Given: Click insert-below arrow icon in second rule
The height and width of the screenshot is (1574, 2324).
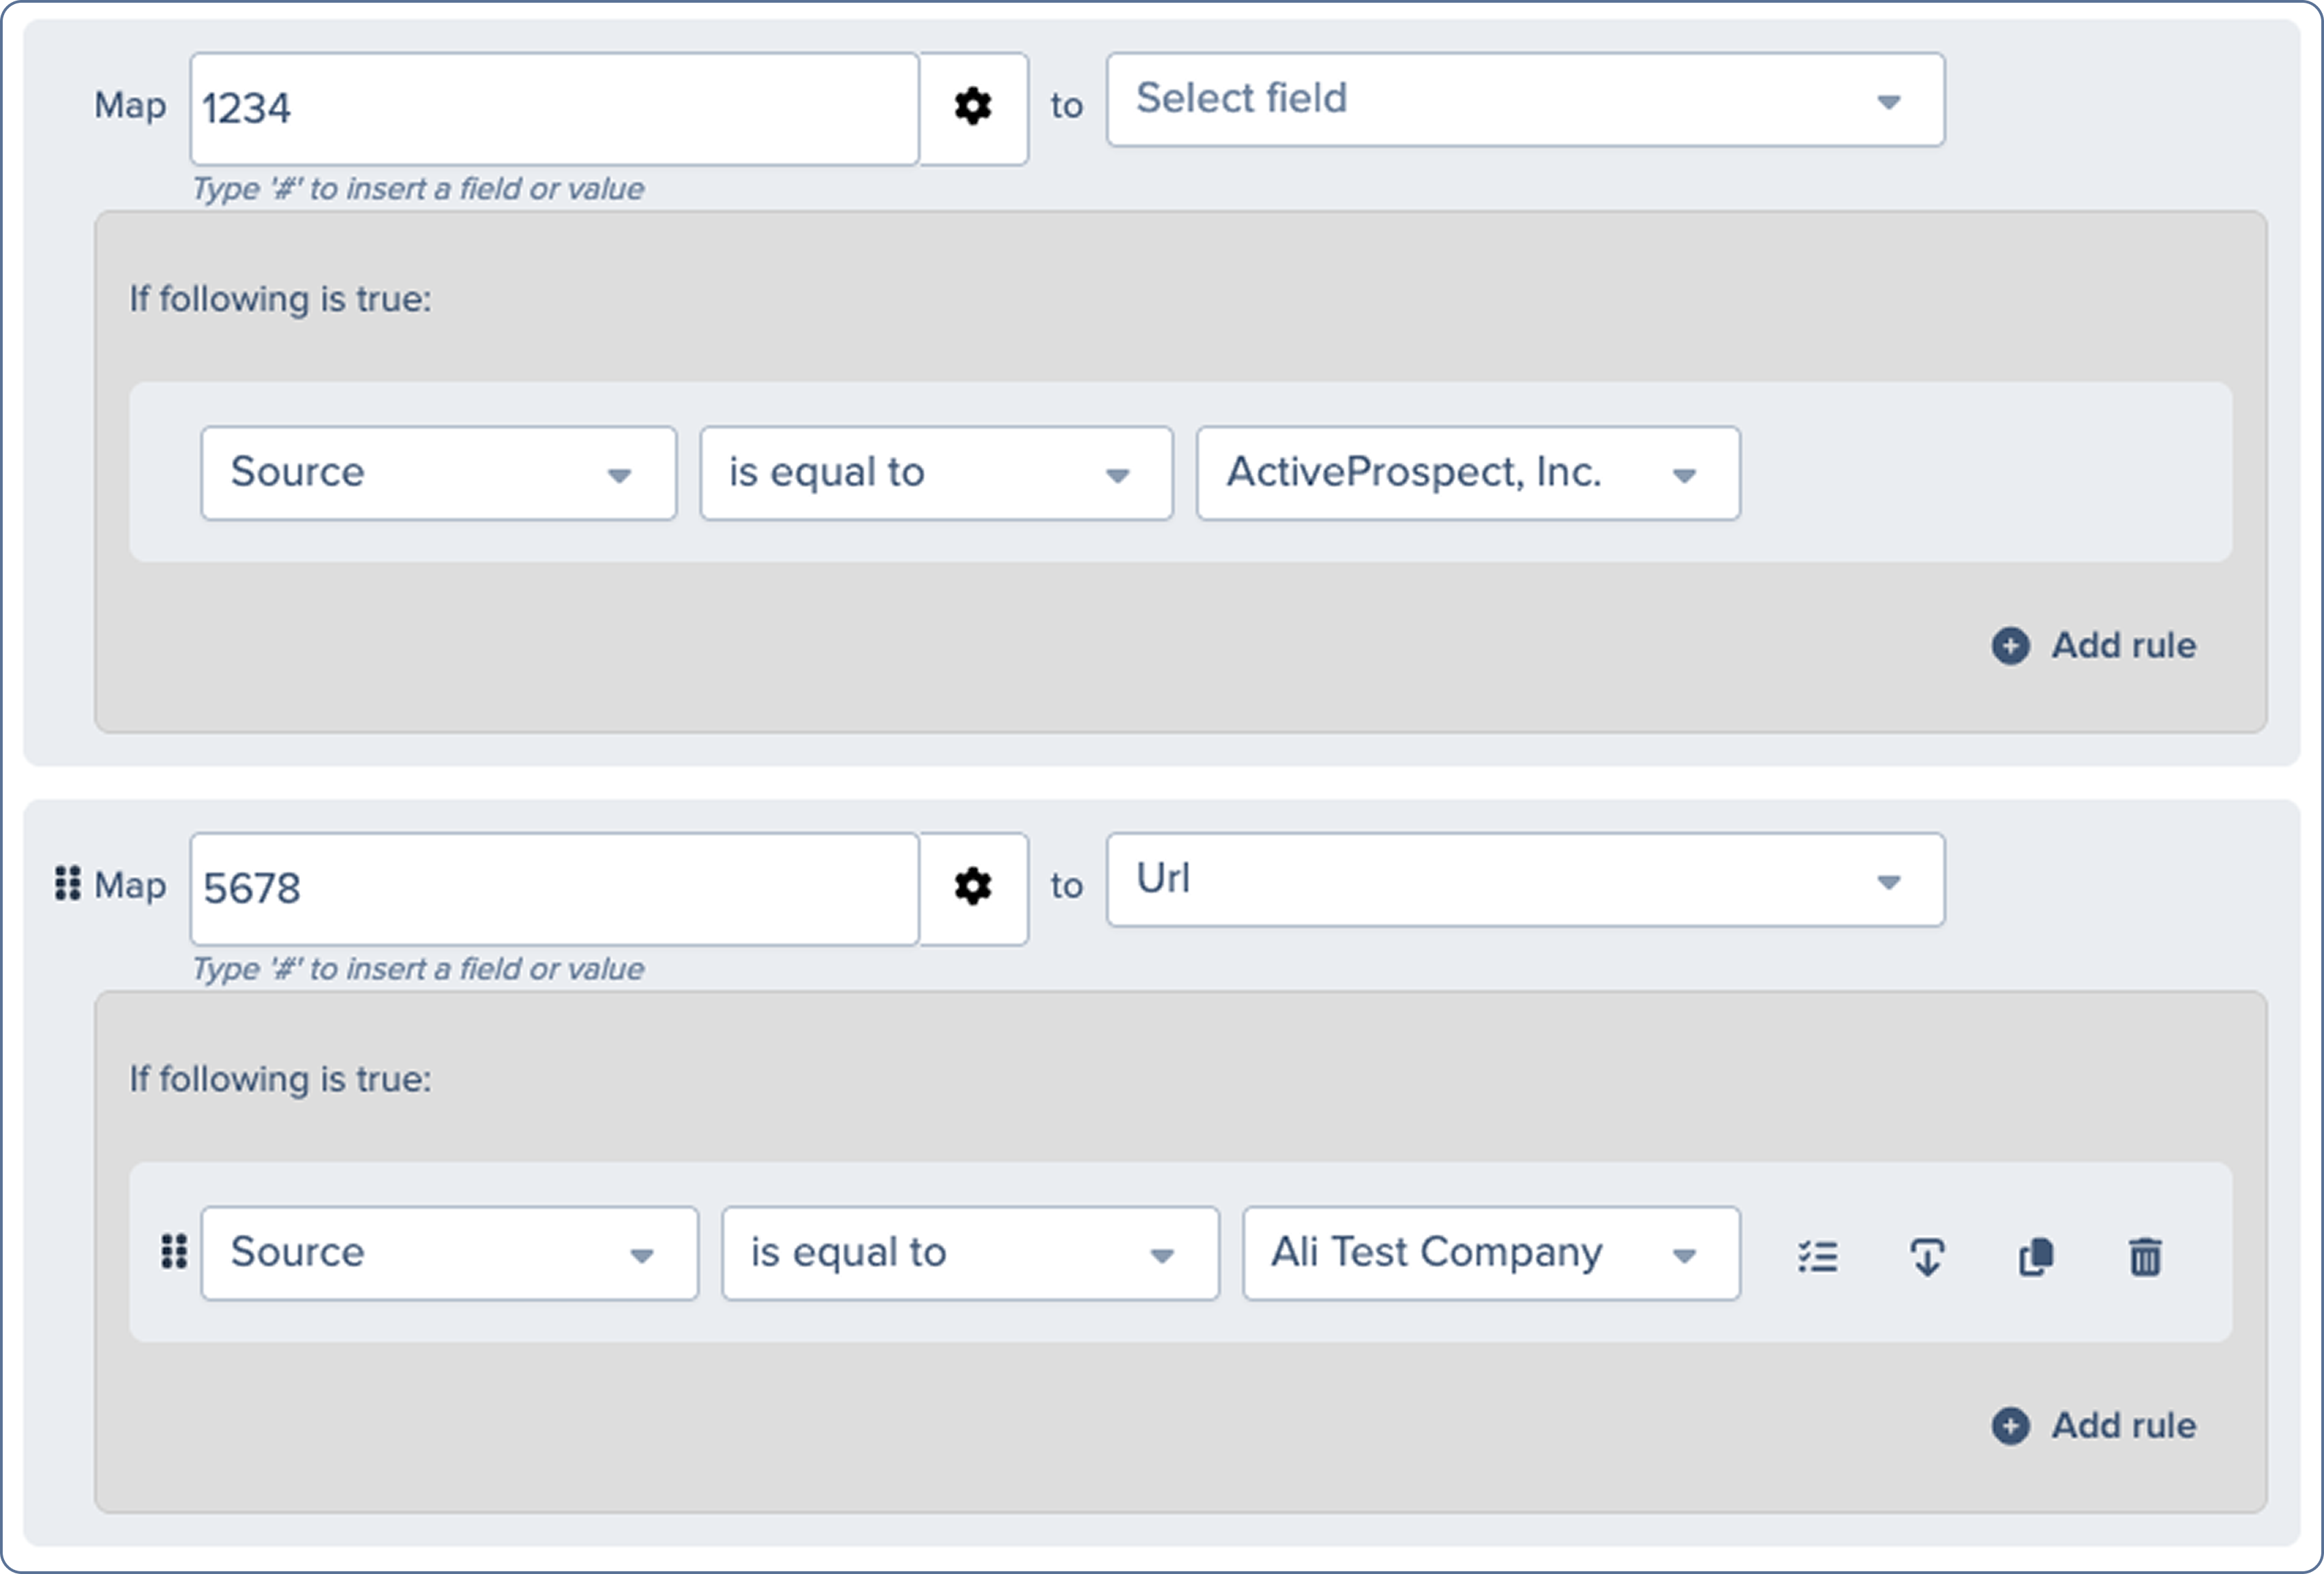Looking at the screenshot, I should 1927,1256.
